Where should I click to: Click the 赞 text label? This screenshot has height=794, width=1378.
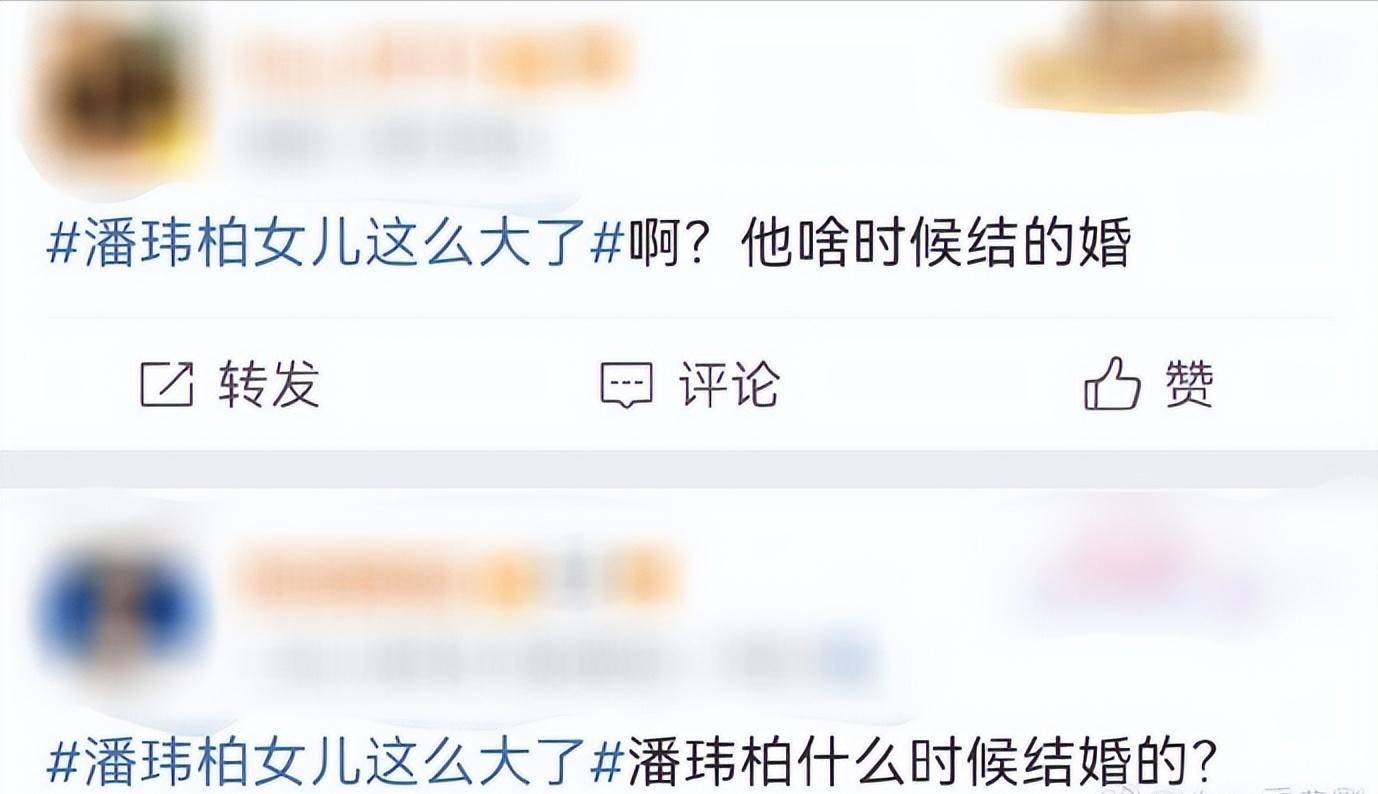coord(1189,385)
